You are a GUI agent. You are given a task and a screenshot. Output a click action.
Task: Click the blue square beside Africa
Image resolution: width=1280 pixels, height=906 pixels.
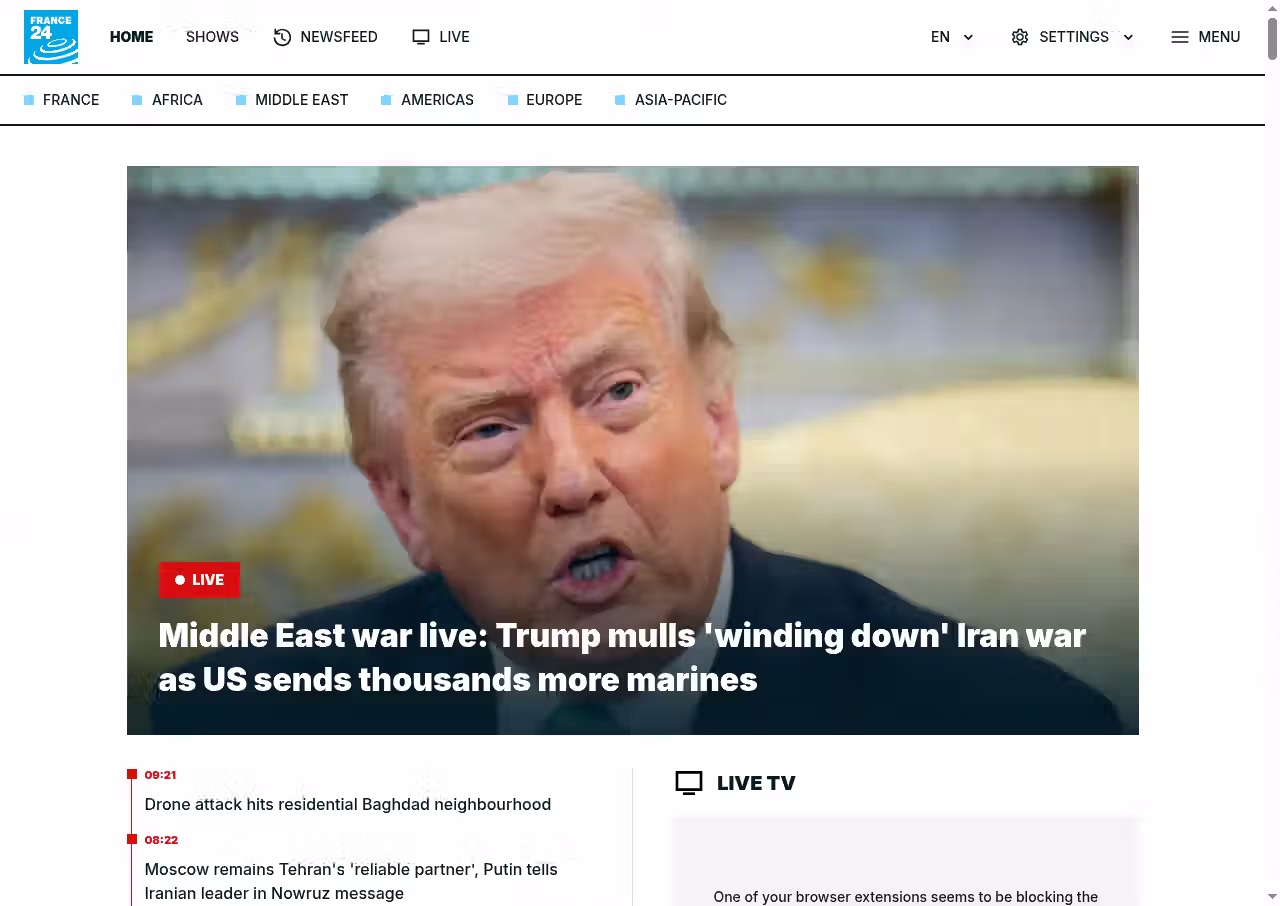point(137,100)
